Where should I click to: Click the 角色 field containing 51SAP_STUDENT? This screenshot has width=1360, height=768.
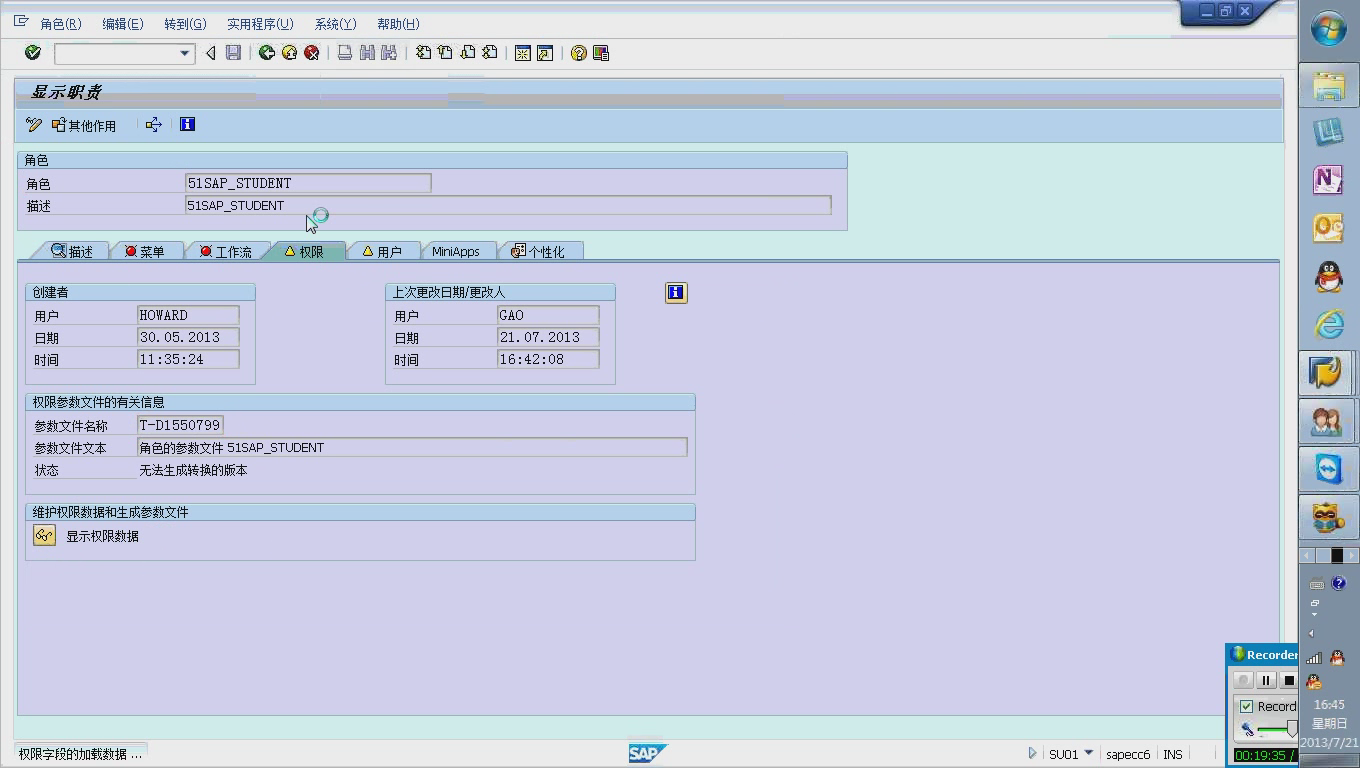coord(308,183)
